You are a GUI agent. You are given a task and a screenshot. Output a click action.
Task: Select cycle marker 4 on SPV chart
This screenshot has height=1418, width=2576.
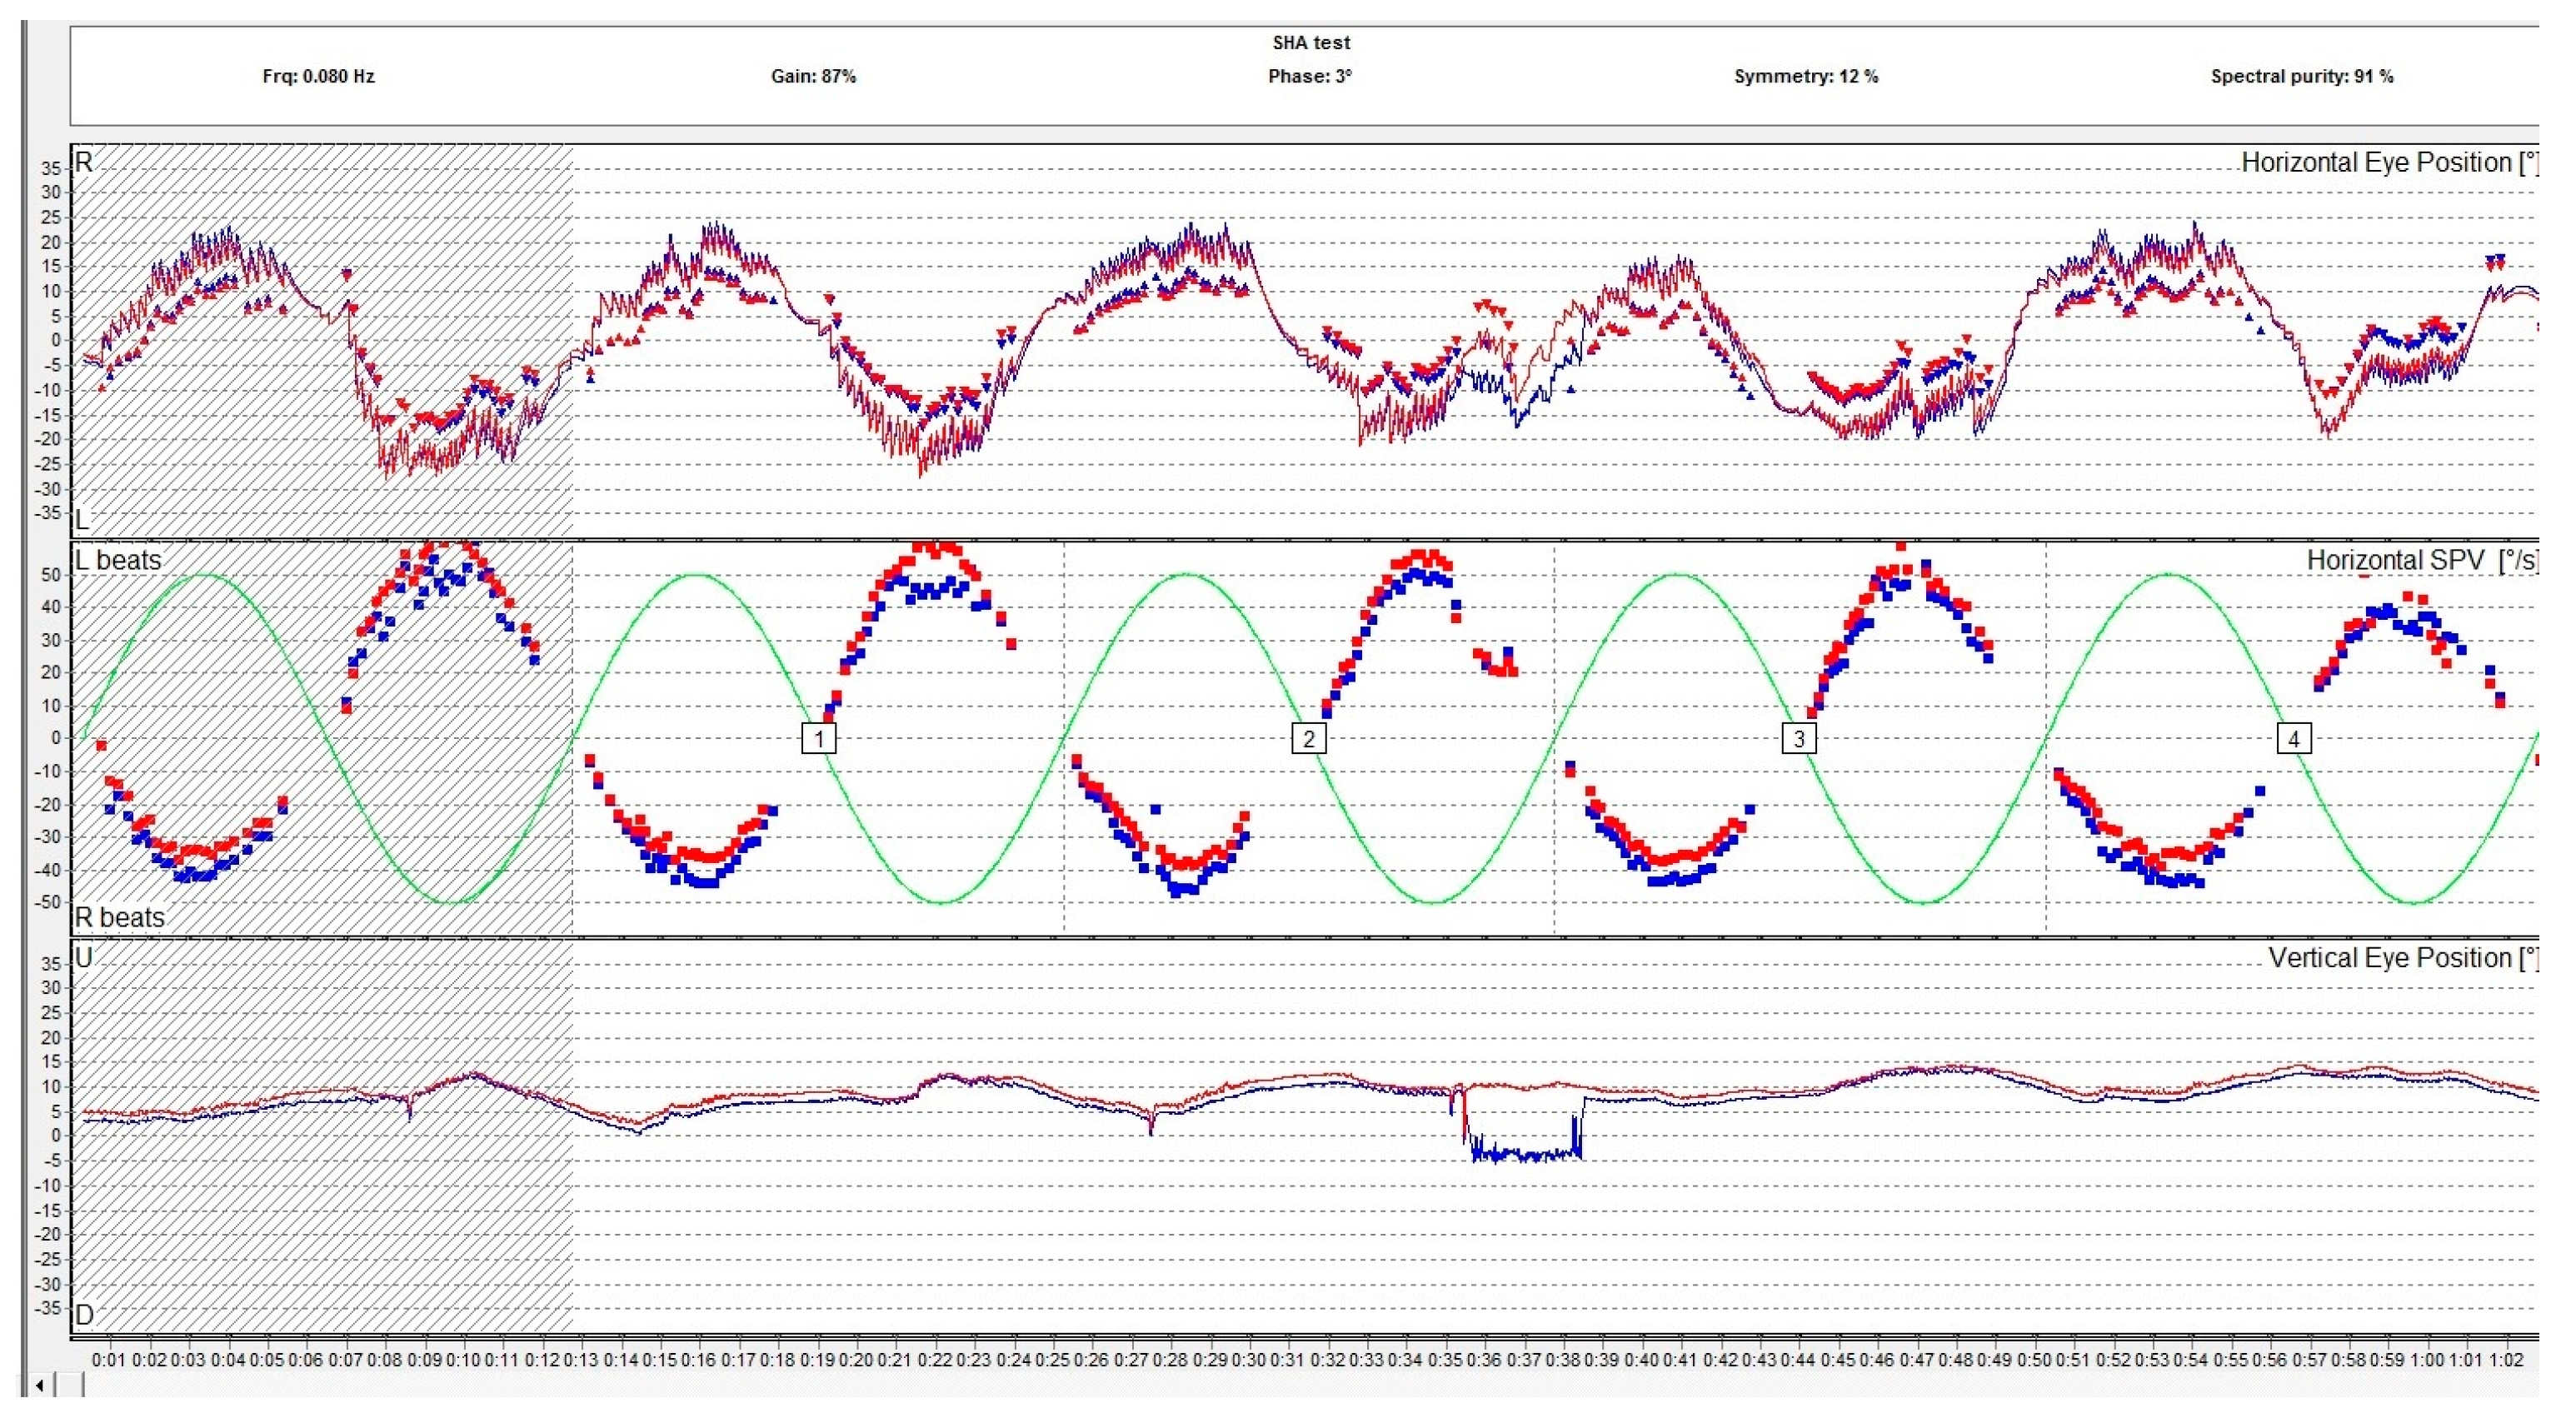(2294, 739)
